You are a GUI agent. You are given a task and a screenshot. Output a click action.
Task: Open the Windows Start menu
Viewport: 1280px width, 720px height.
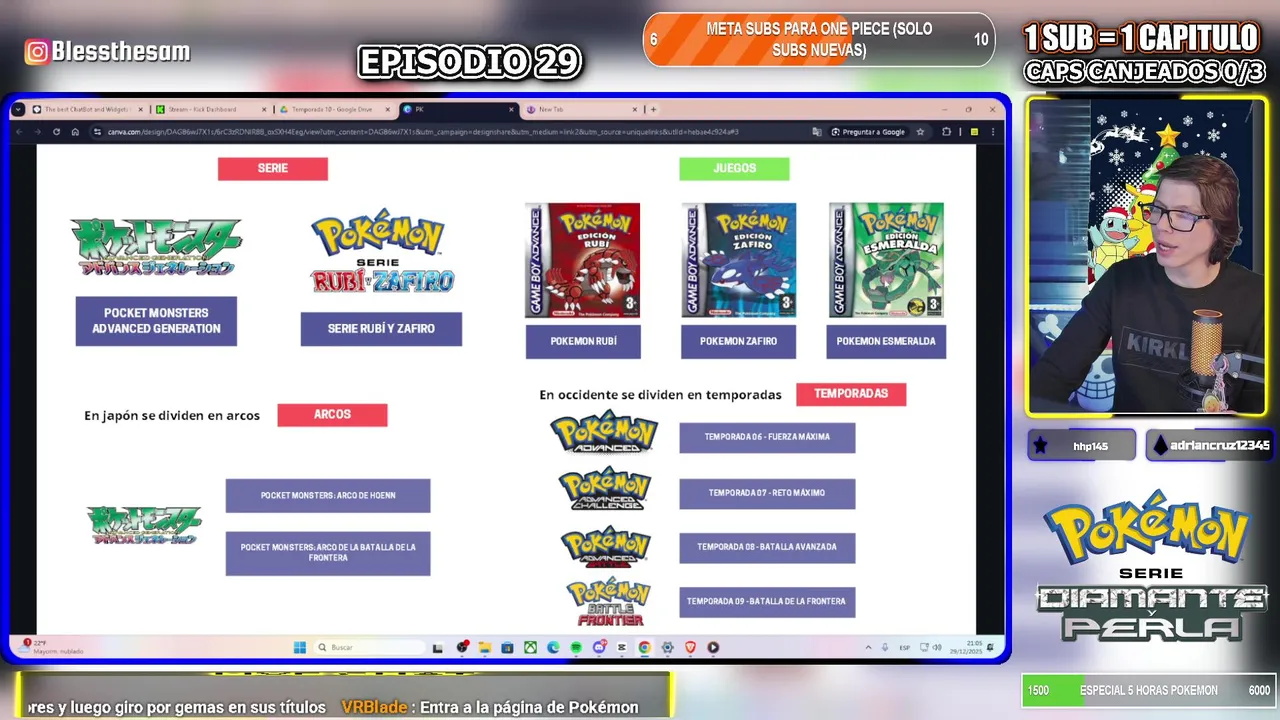coord(299,647)
